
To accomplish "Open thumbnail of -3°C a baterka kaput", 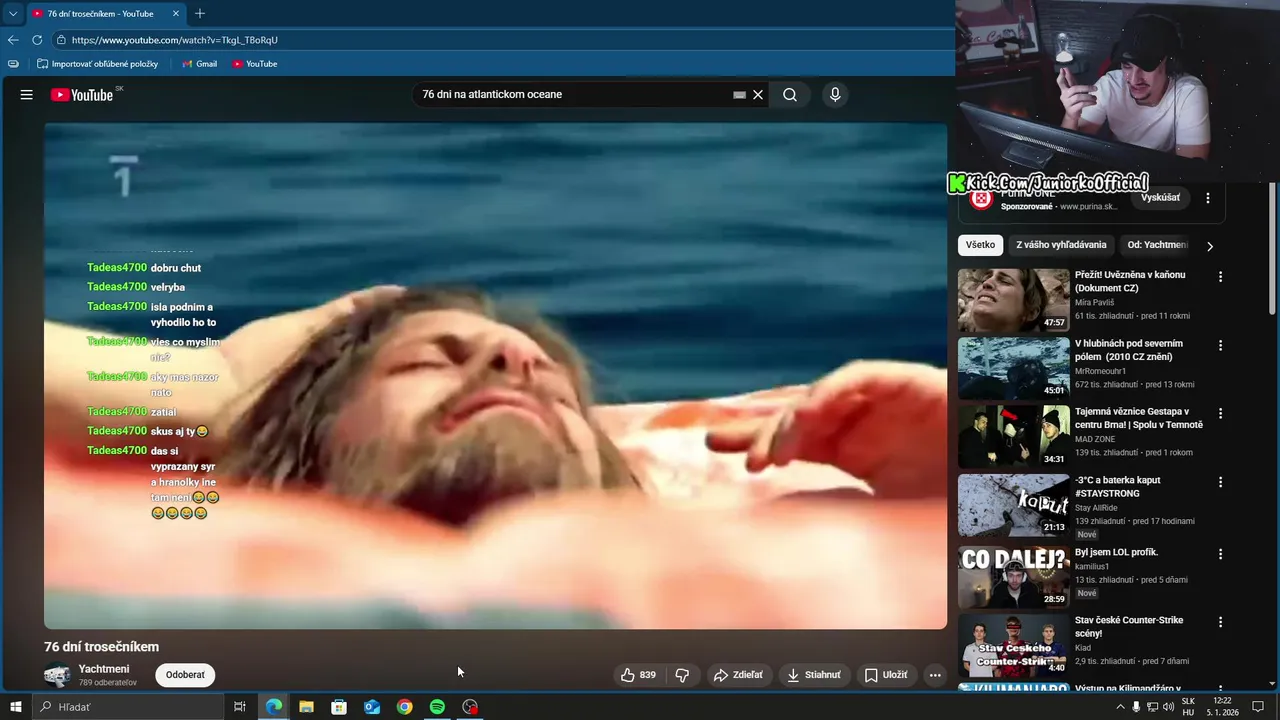I will 1013,505.
